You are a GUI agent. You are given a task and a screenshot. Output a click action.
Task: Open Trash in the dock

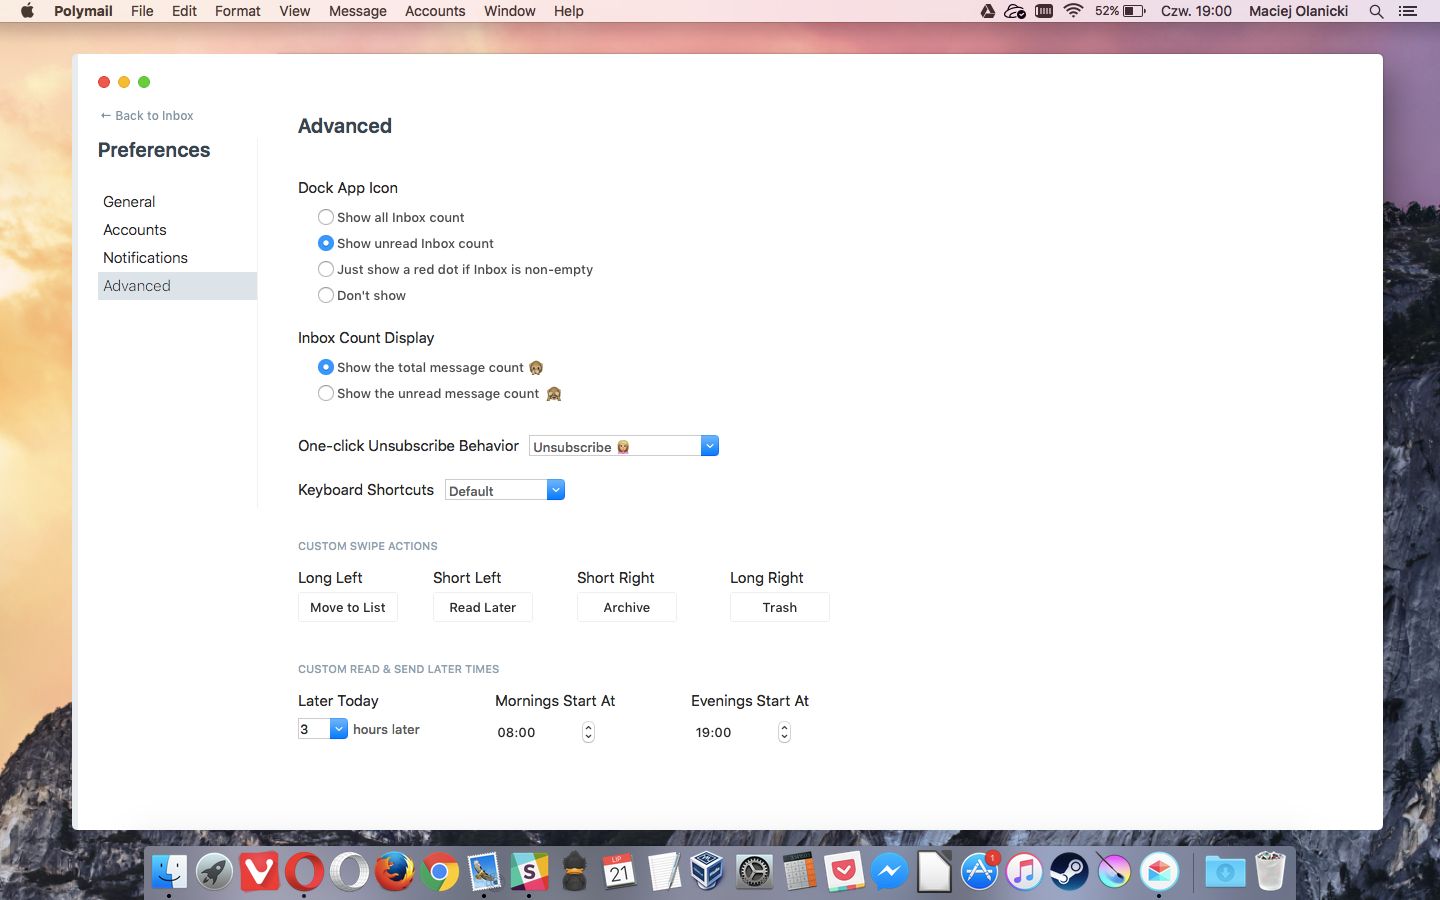(x=1270, y=872)
